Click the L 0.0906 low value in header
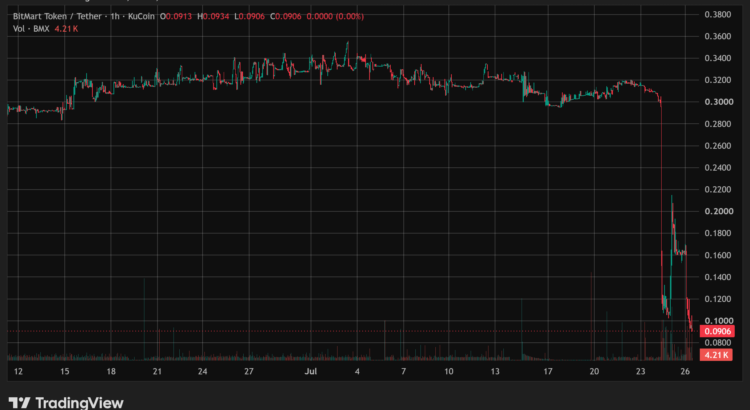Image resolution: width=750 pixels, height=410 pixels. tap(249, 16)
